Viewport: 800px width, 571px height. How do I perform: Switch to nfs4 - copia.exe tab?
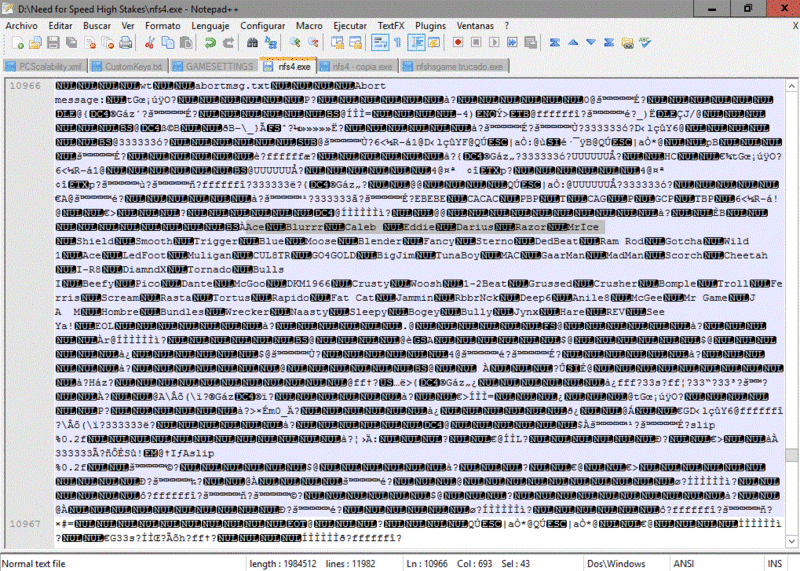point(358,66)
